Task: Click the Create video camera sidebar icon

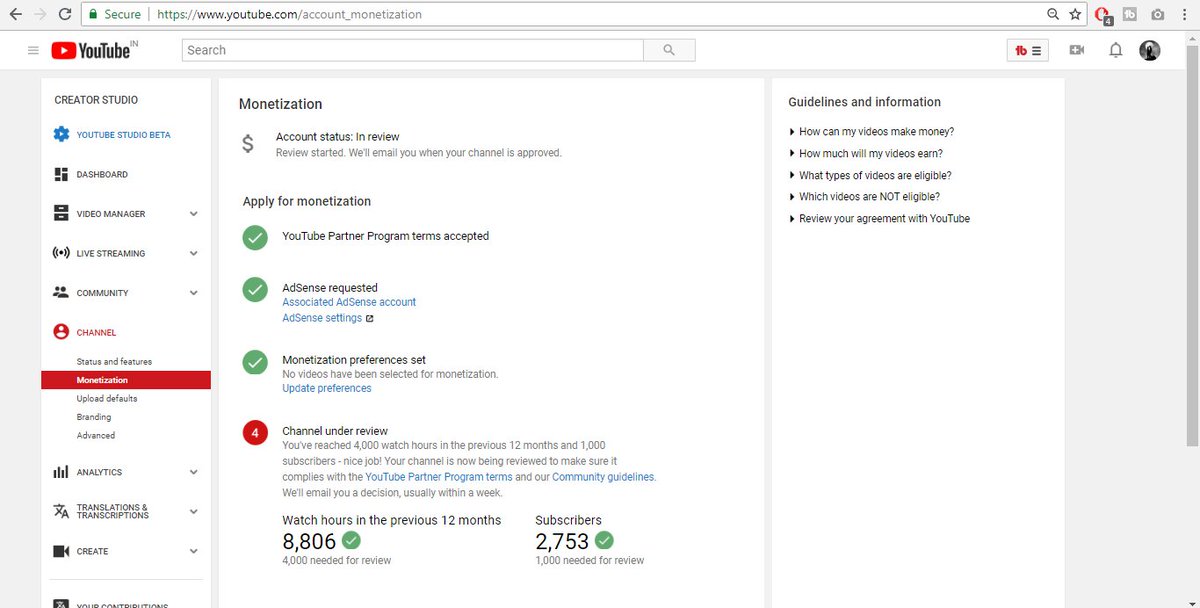Action: (x=61, y=551)
